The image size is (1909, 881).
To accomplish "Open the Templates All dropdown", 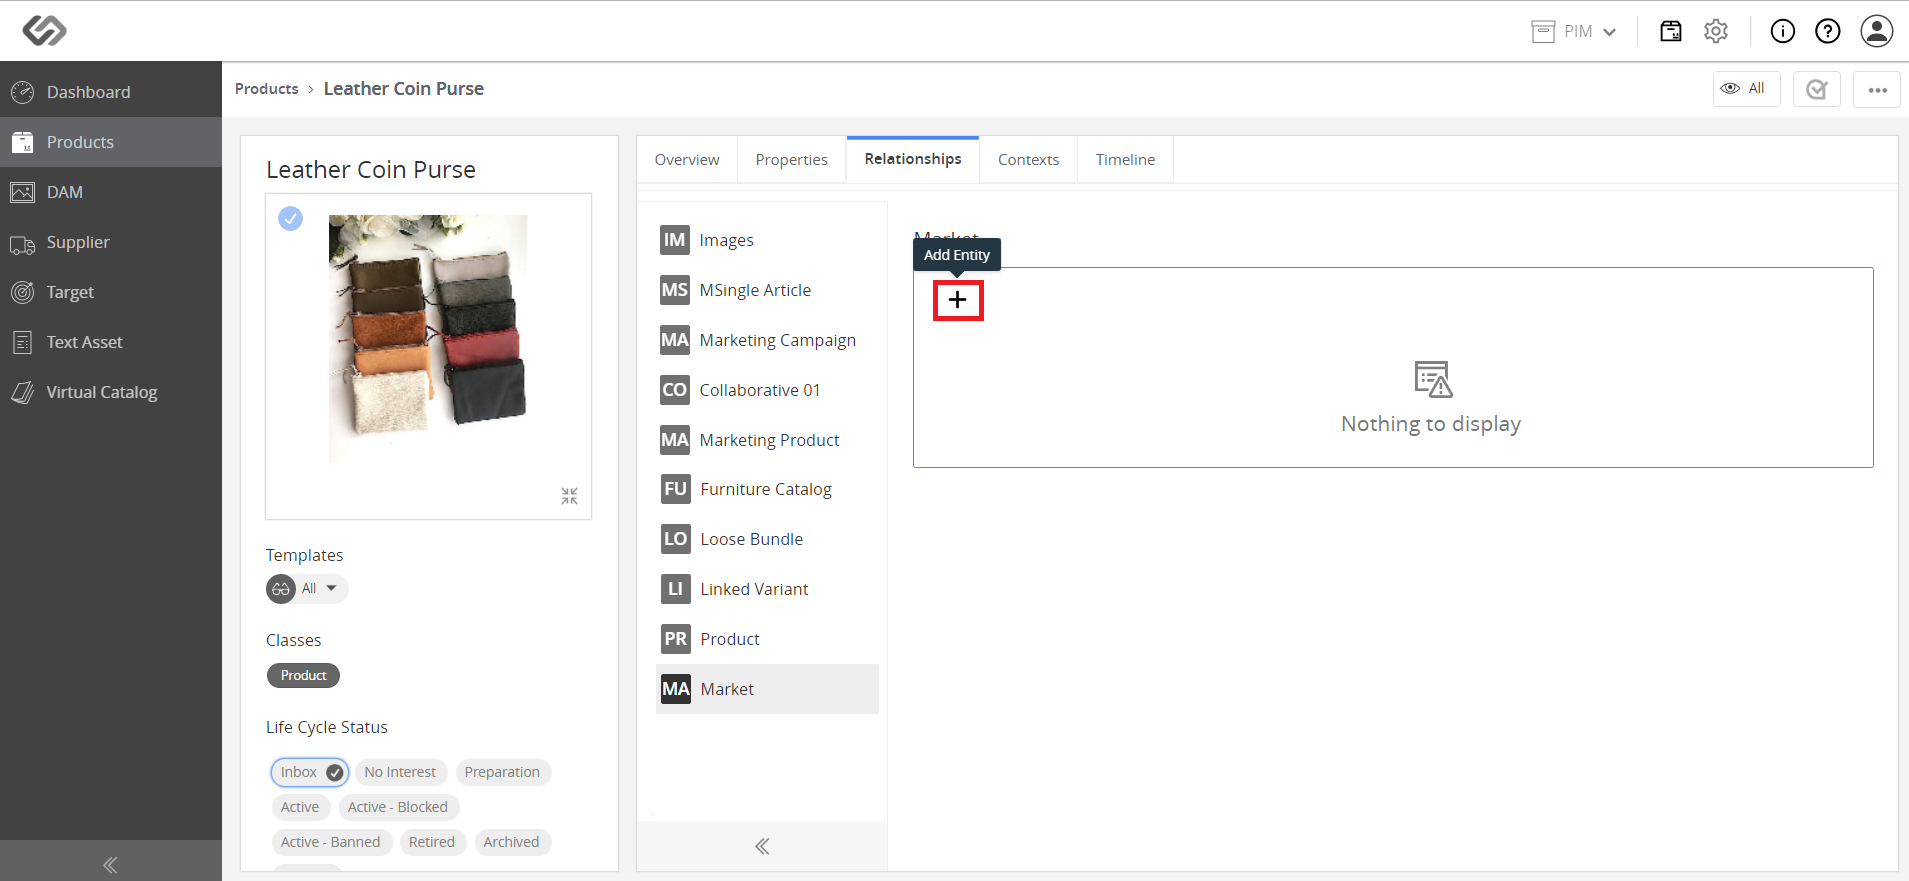I will (x=307, y=589).
